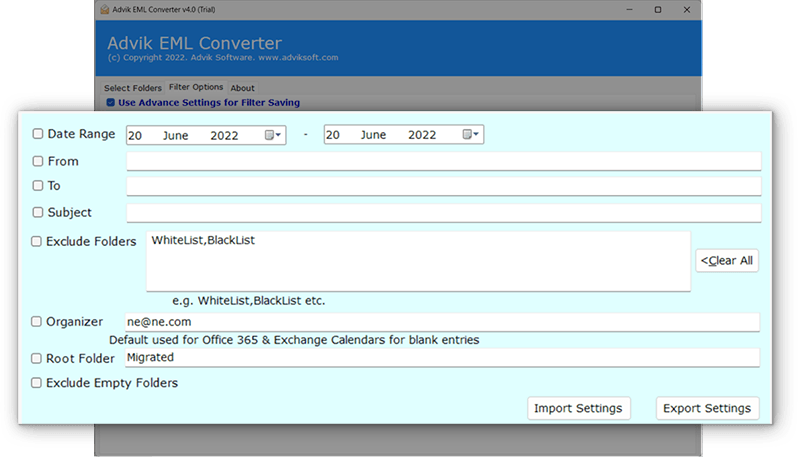798x457 pixels.
Task: Click the Clear All button
Action: (x=727, y=260)
